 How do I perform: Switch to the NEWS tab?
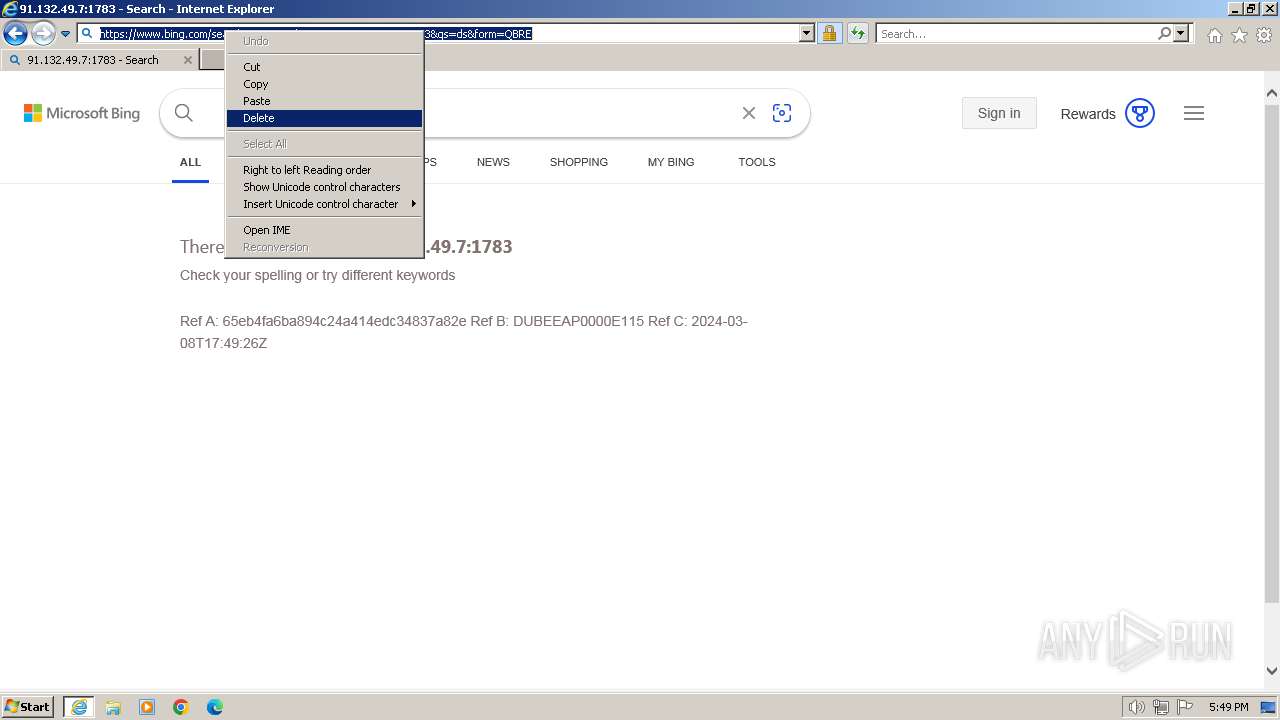[x=493, y=162]
